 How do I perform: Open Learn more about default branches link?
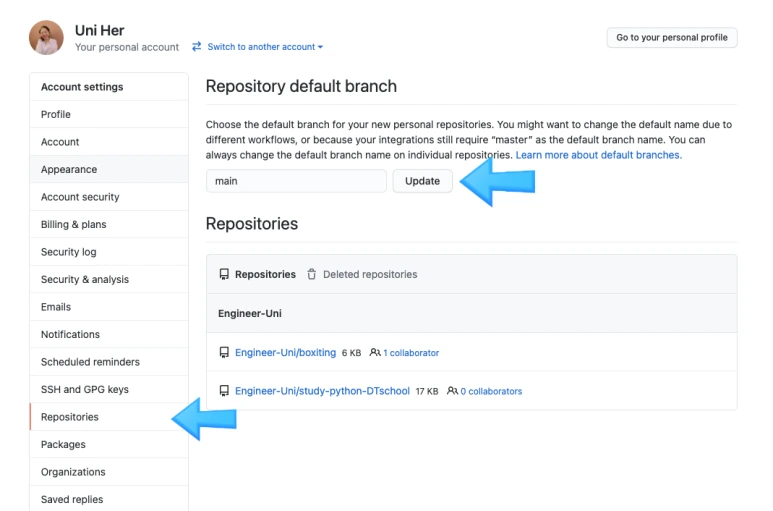tap(598, 155)
